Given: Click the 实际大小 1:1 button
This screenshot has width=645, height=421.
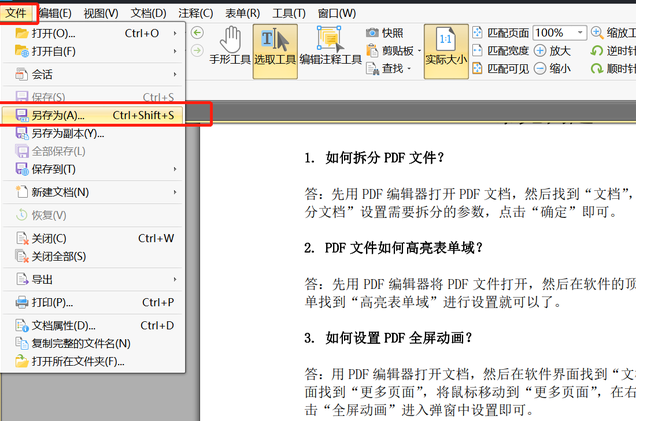Looking at the screenshot, I should click(x=446, y=51).
